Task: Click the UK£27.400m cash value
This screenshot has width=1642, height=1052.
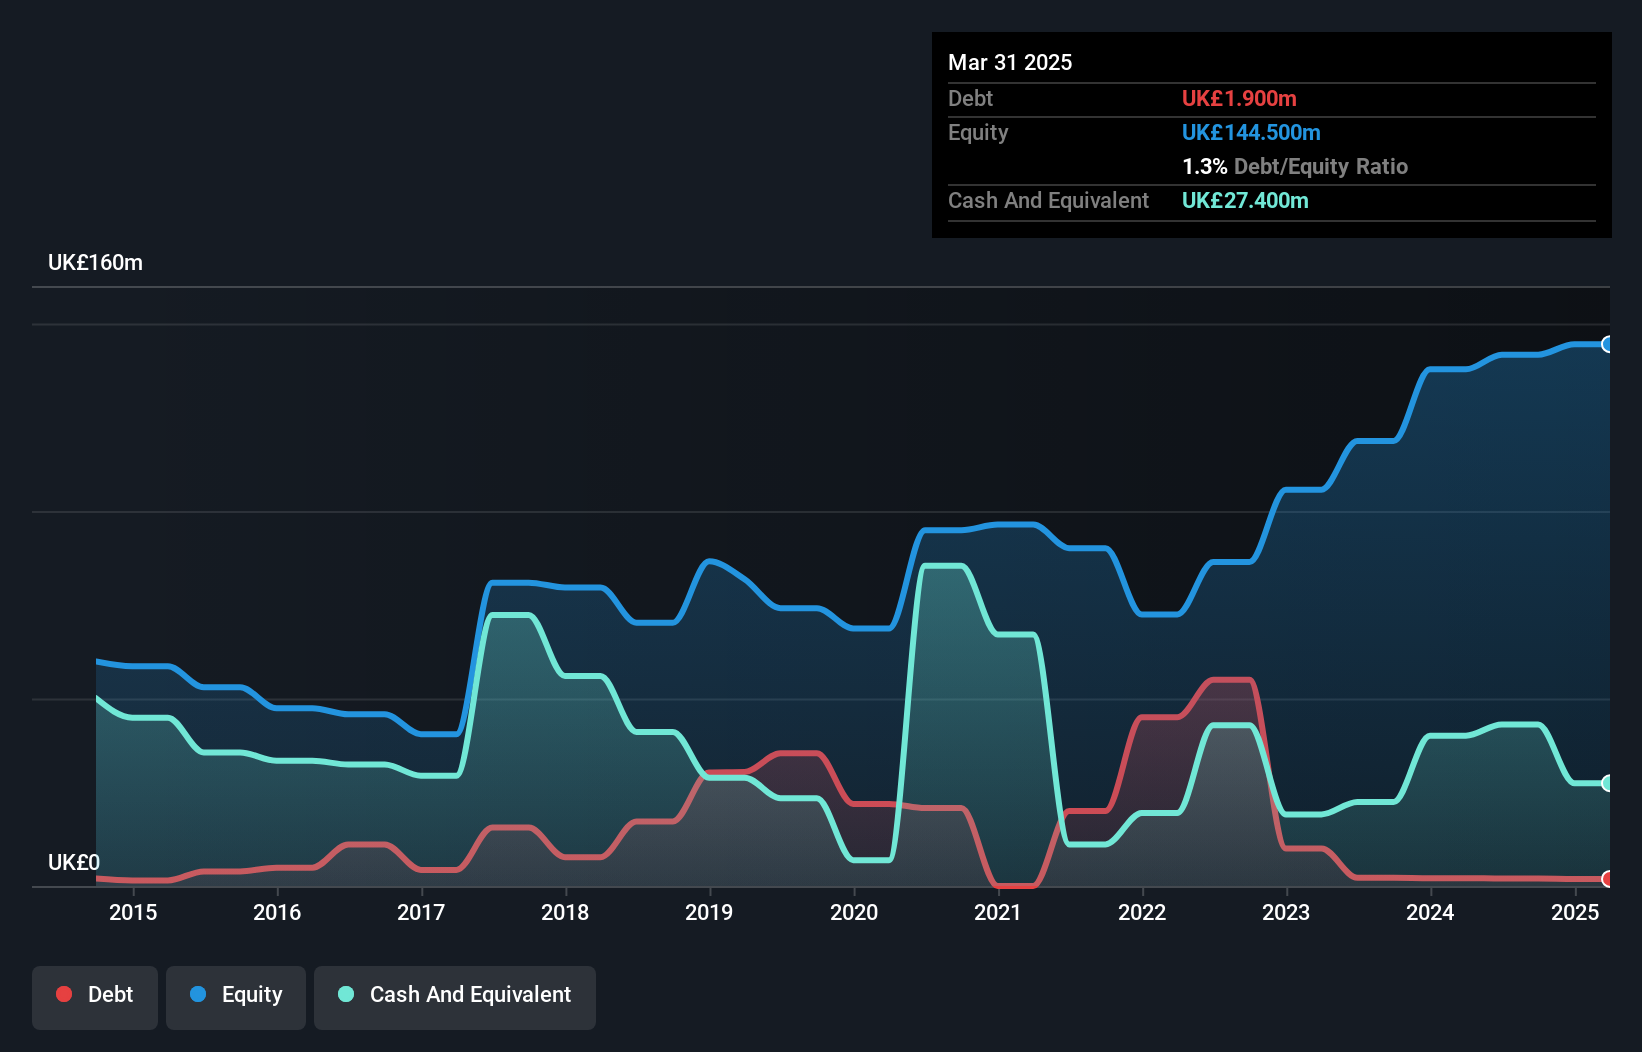Action: pos(1245,200)
